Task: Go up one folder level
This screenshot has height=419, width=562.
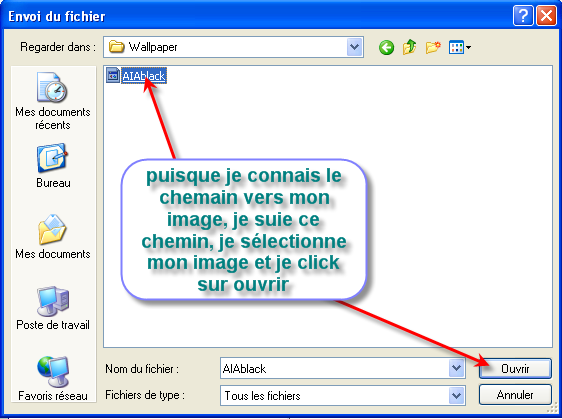Action: (410, 47)
